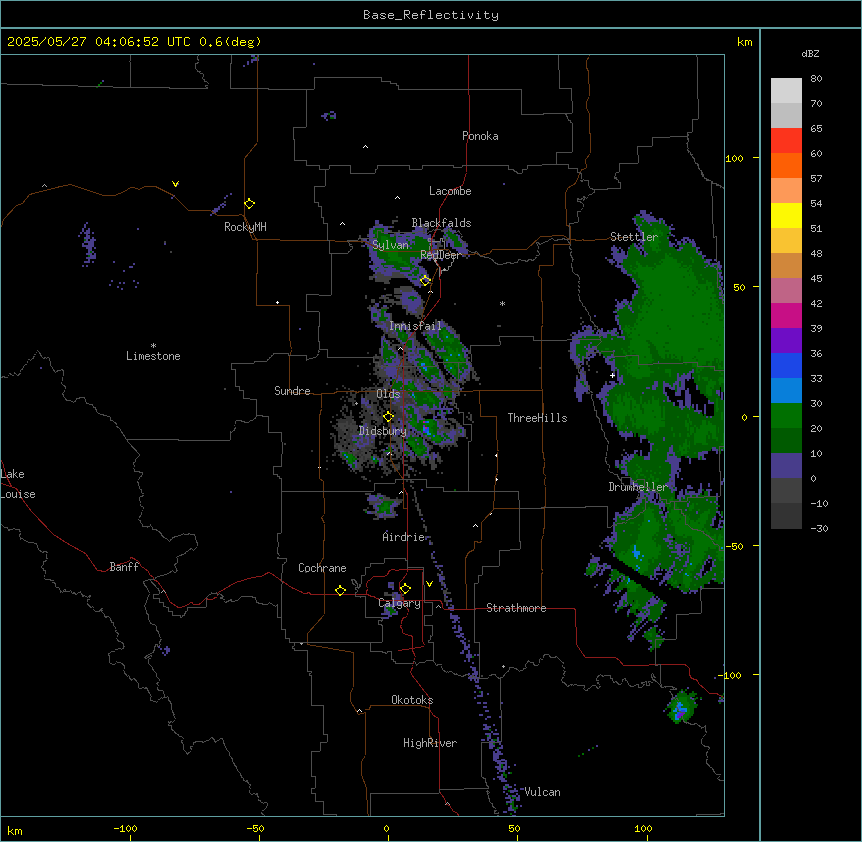862x842 pixels.
Task: Click the magenta swatch in dBZ legend
Action: 786,315
